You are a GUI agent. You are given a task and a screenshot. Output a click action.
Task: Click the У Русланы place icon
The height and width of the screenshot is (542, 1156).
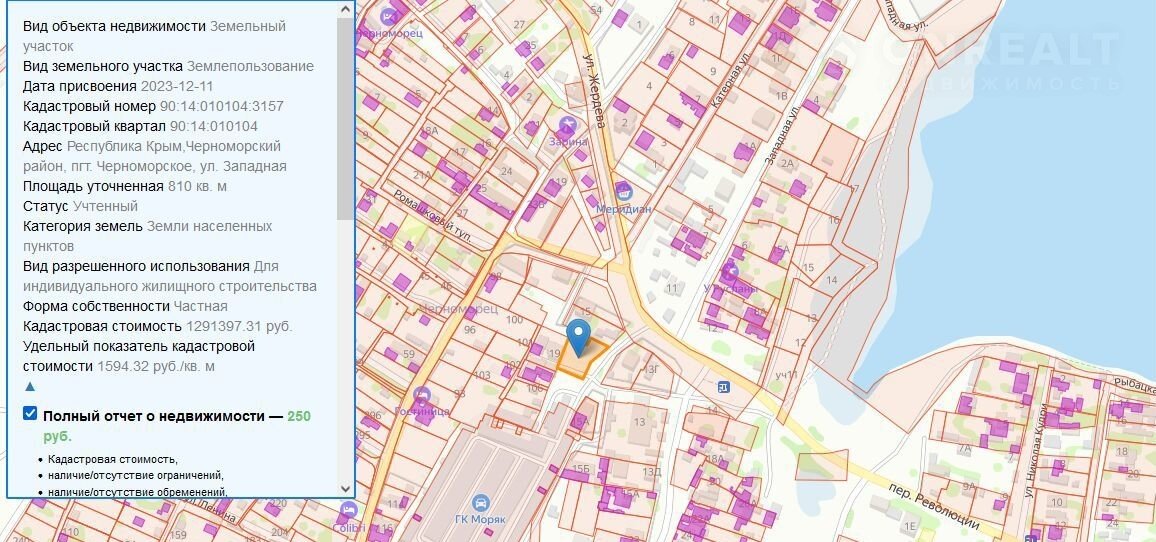point(731,270)
